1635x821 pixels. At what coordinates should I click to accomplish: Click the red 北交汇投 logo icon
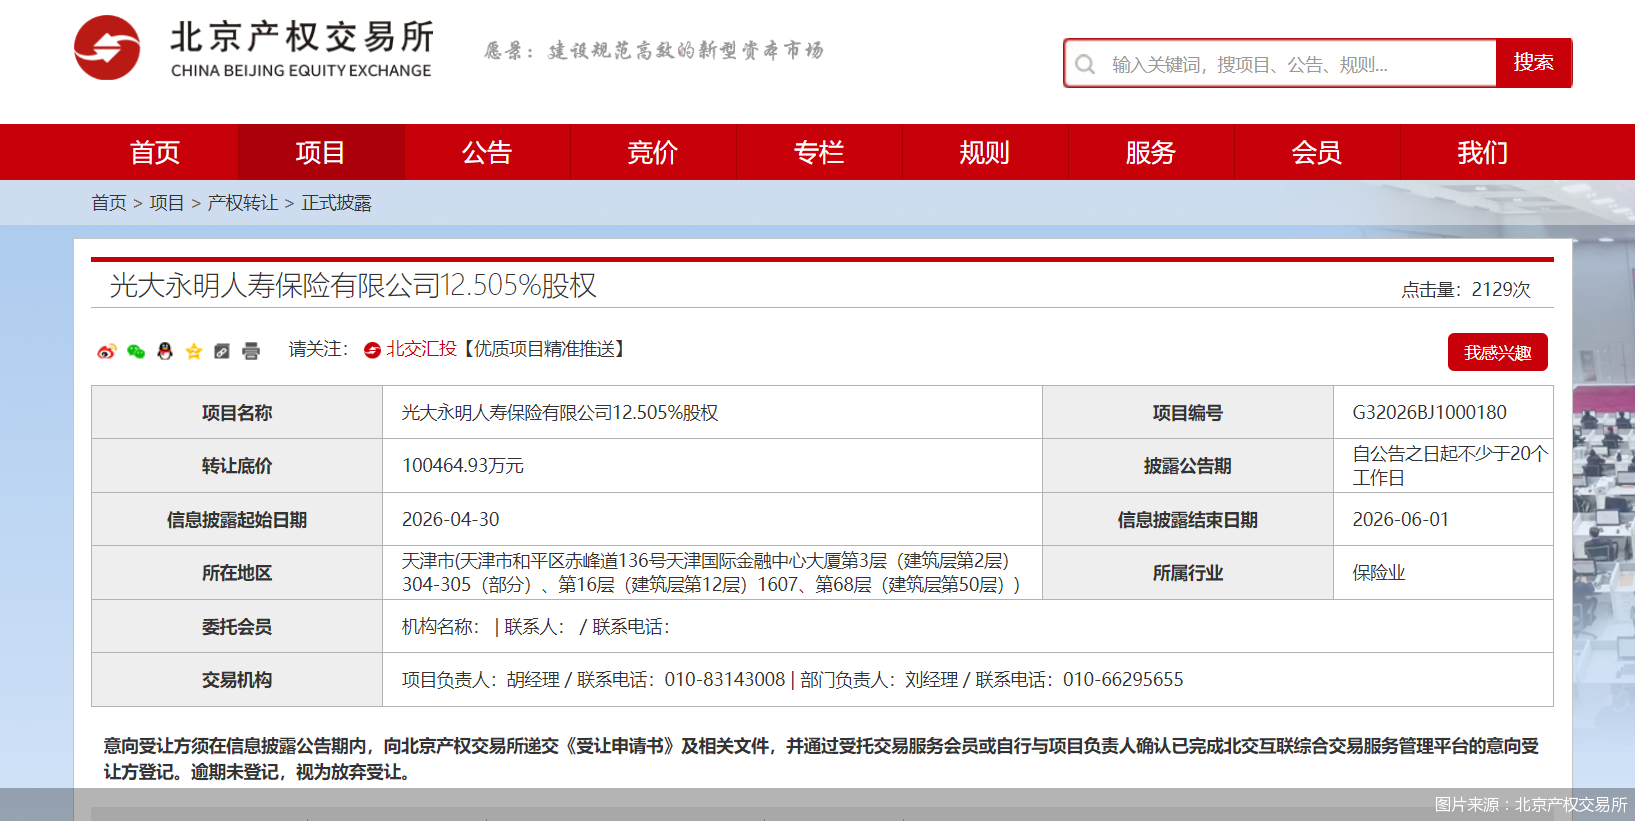click(372, 350)
